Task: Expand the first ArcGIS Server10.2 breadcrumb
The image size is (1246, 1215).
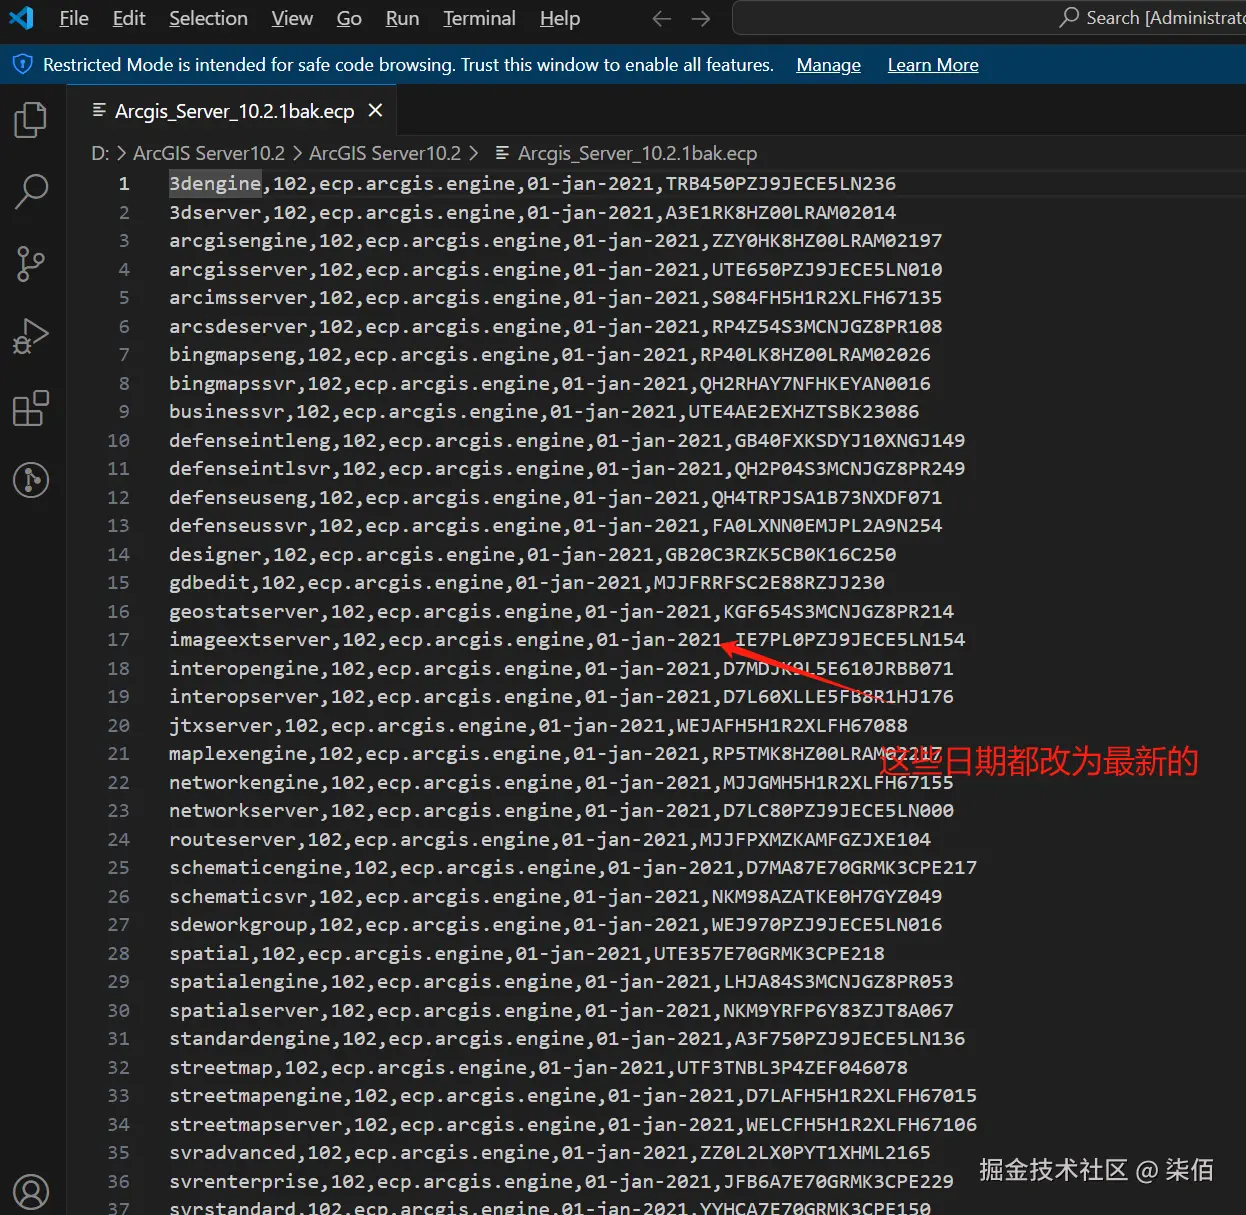Action: click(209, 153)
